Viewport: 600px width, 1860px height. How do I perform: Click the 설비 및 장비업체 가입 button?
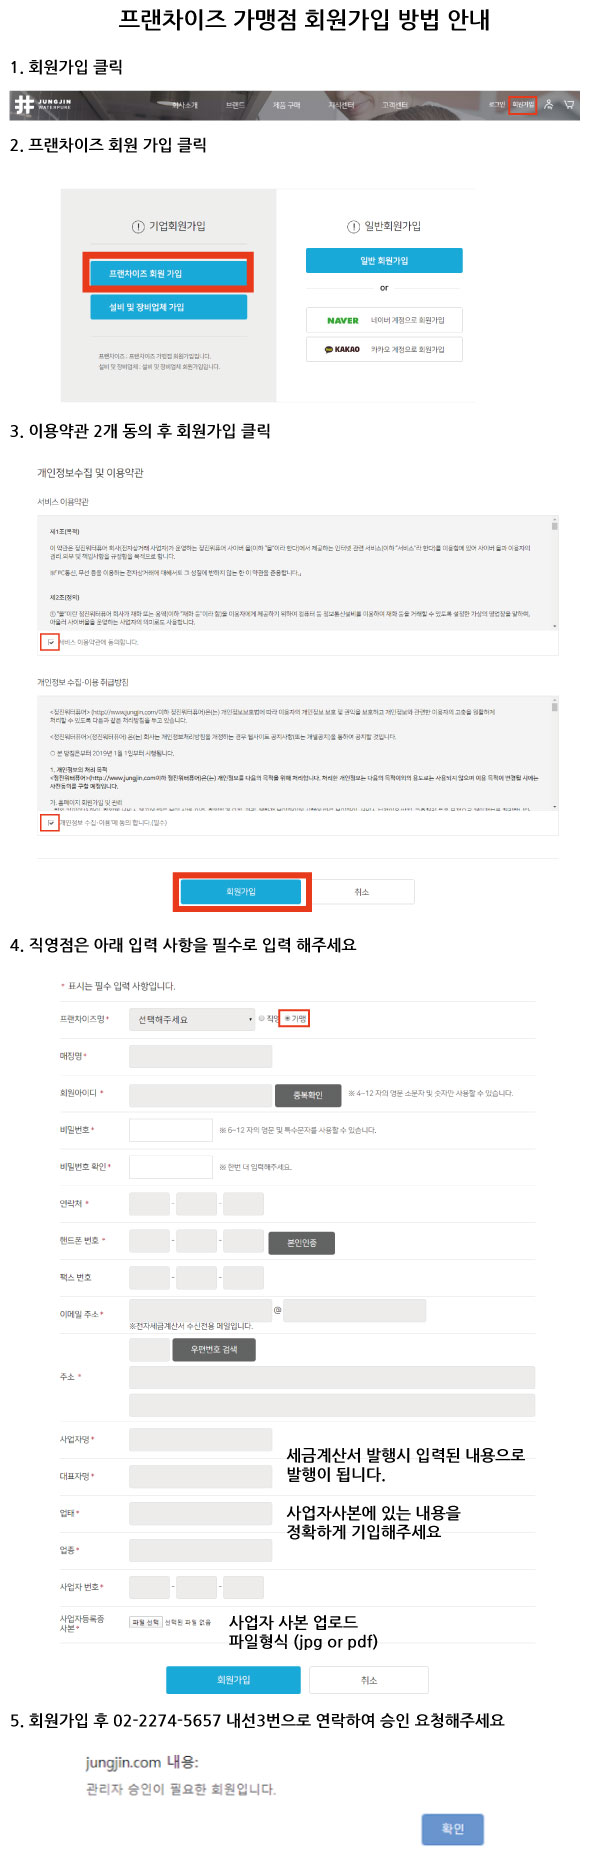(x=168, y=307)
